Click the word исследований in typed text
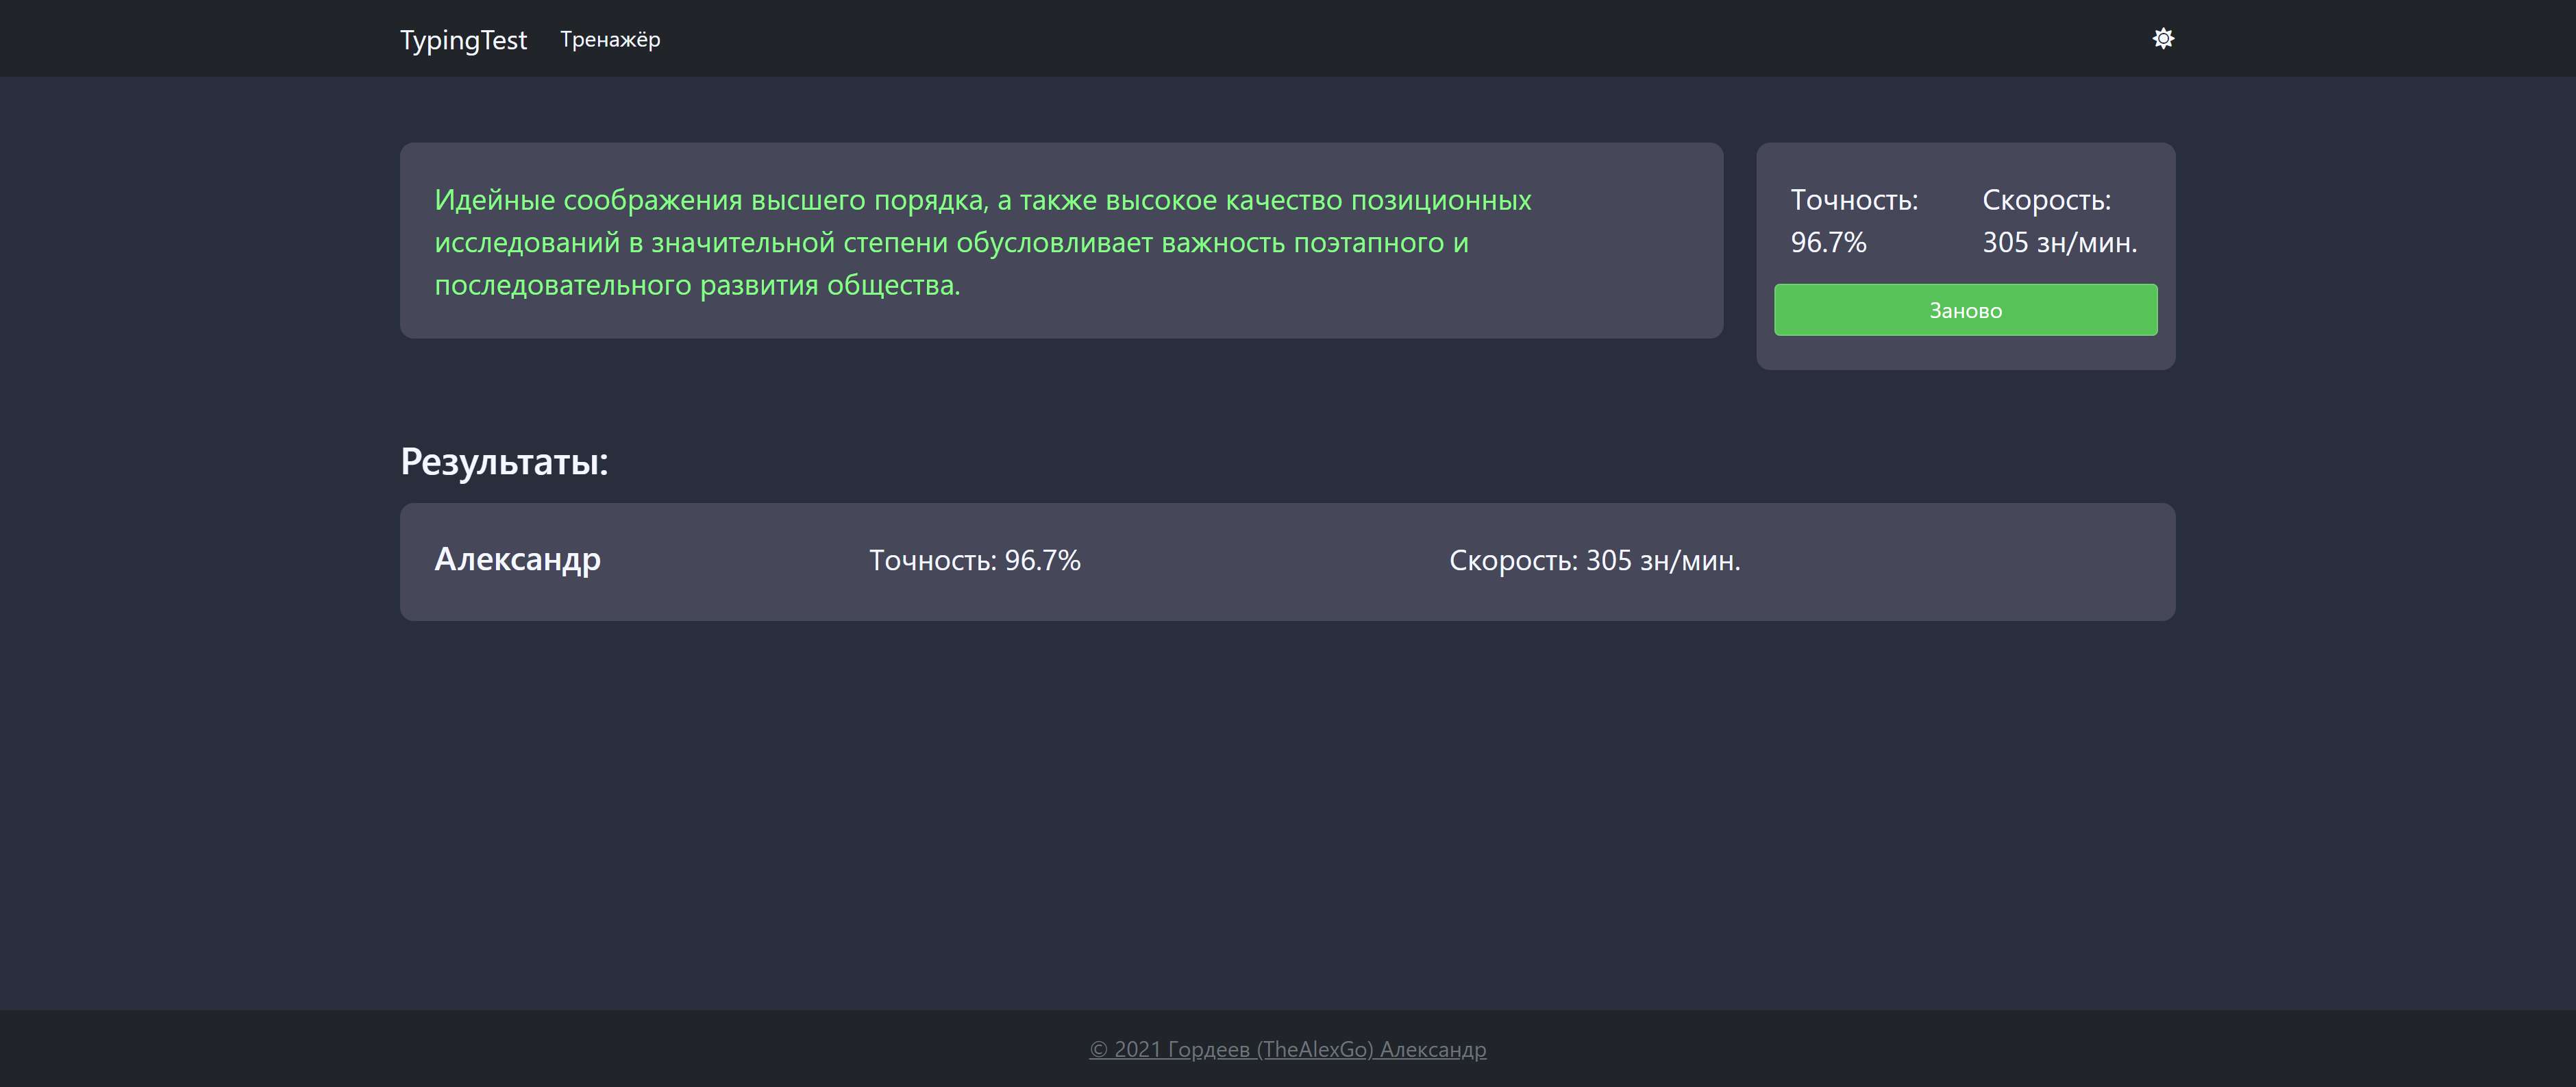This screenshot has width=2576, height=1087. [527, 243]
